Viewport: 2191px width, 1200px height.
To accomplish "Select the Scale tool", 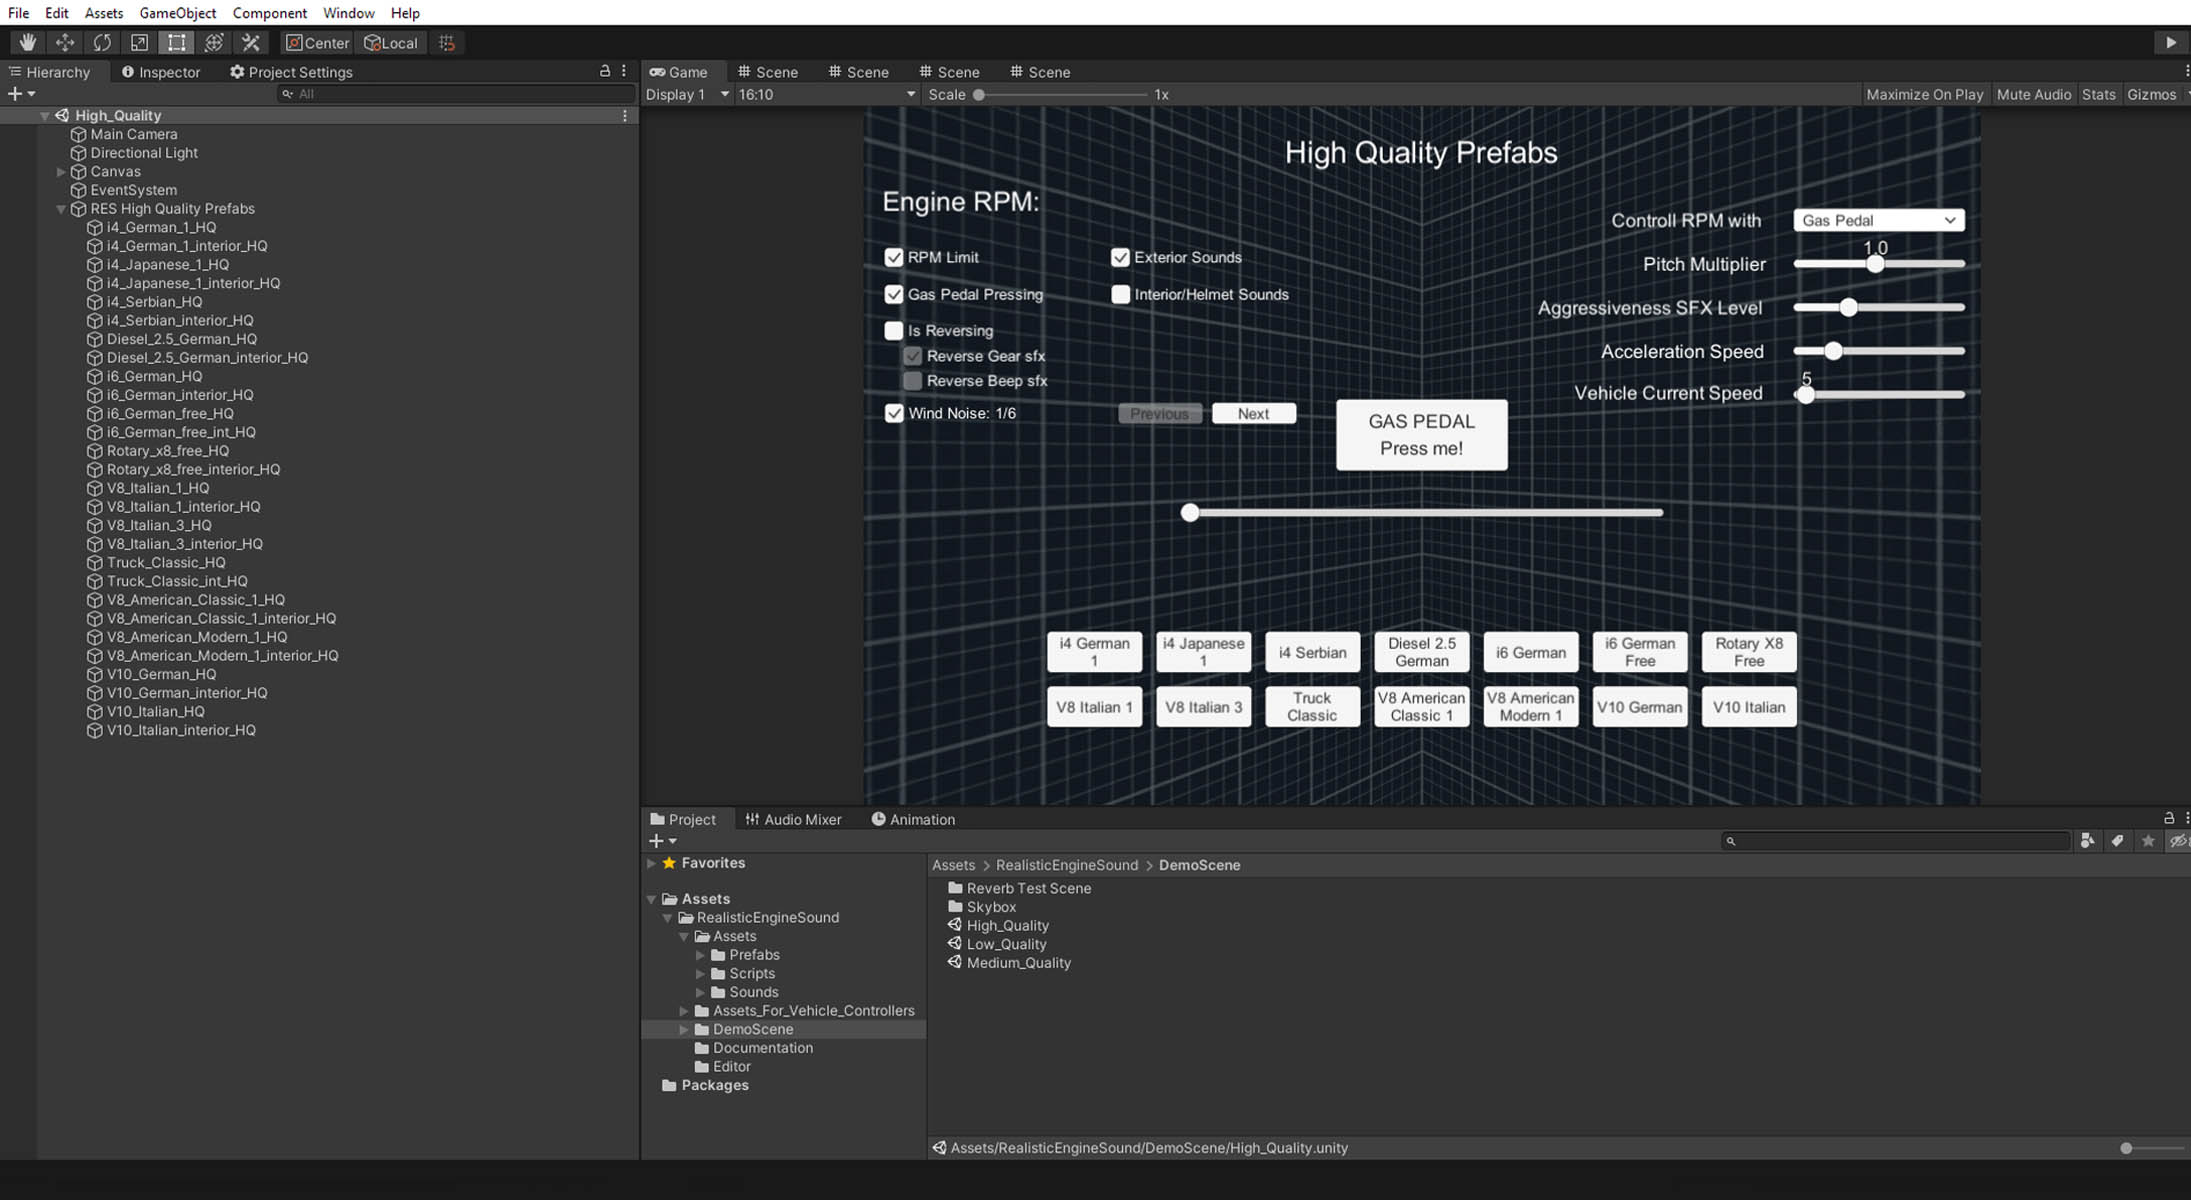I will (x=139, y=42).
